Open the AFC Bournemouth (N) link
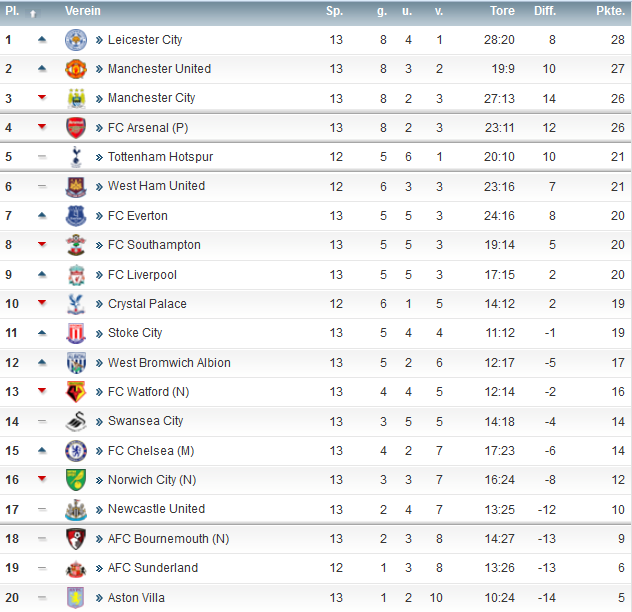632x612 pixels. (x=168, y=539)
